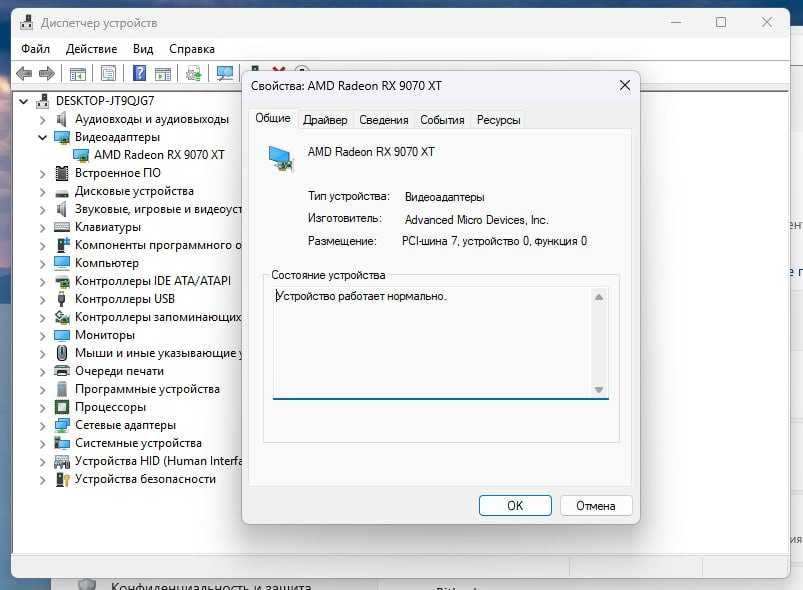This screenshot has height=590, width=803.
Task: Expand the Процессоры category
Action: [x=43, y=408]
